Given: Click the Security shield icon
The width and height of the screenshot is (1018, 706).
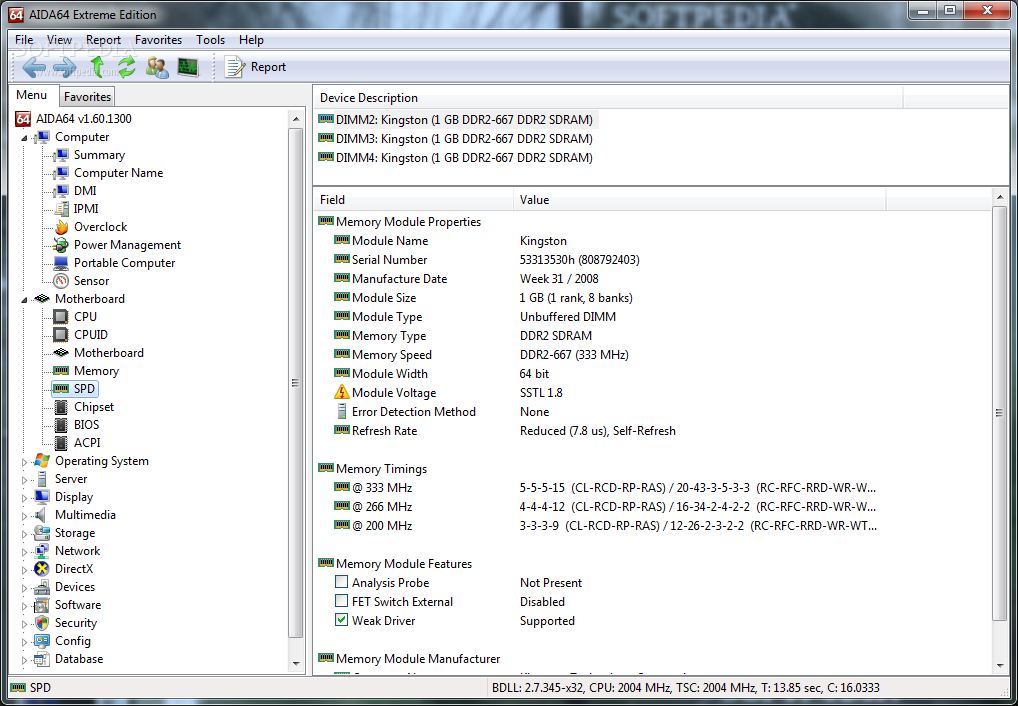Looking at the screenshot, I should coord(42,623).
